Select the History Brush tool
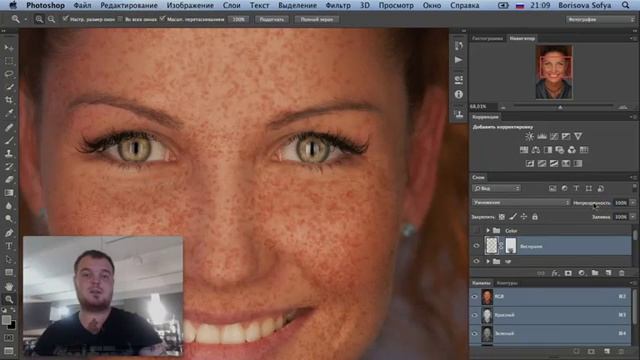The image size is (640, 360). [x=9, y=167]
